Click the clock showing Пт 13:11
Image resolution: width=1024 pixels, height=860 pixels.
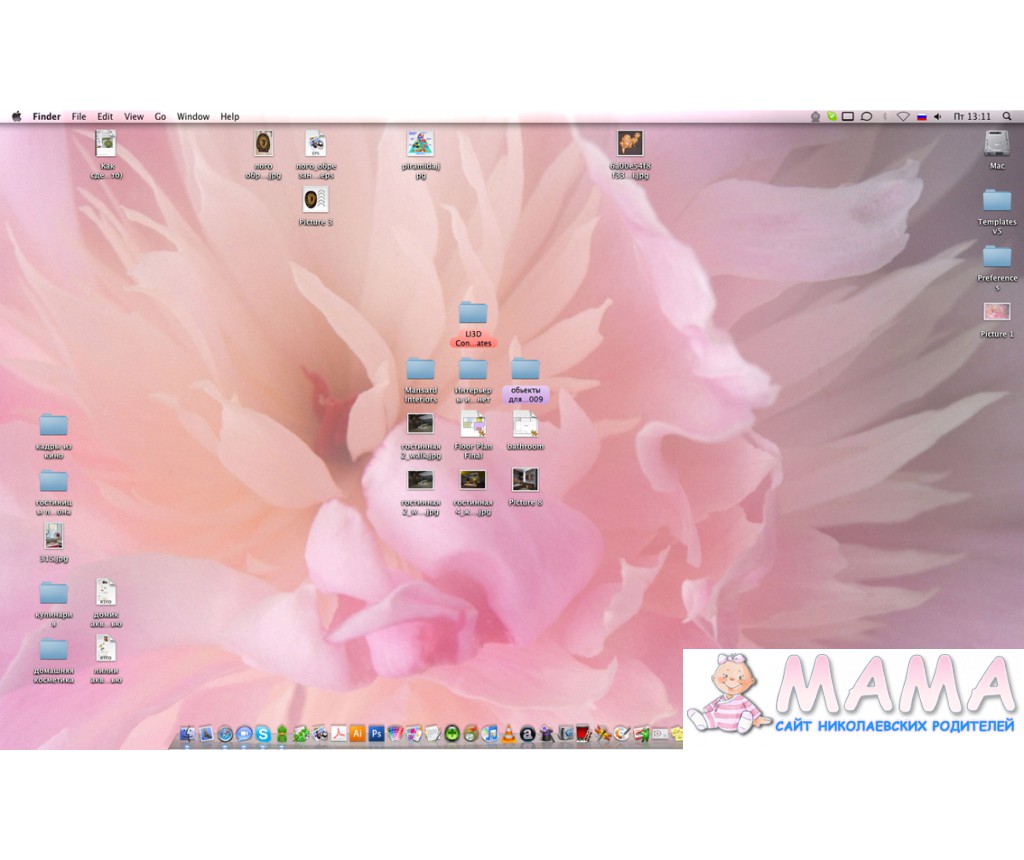coord(972,117)
